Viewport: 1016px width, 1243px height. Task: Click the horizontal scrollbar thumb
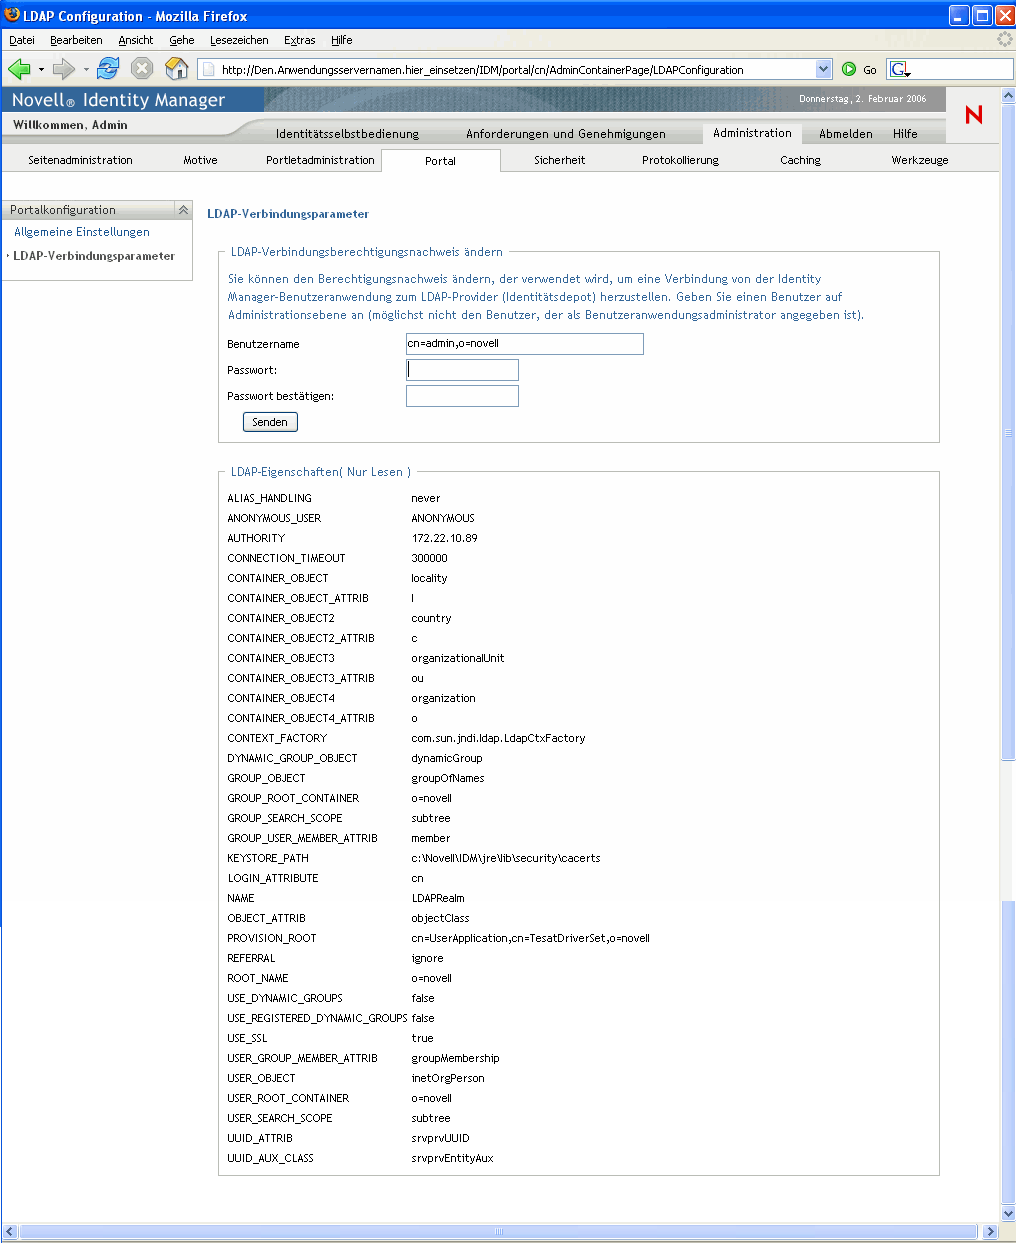coord(498,1232)
